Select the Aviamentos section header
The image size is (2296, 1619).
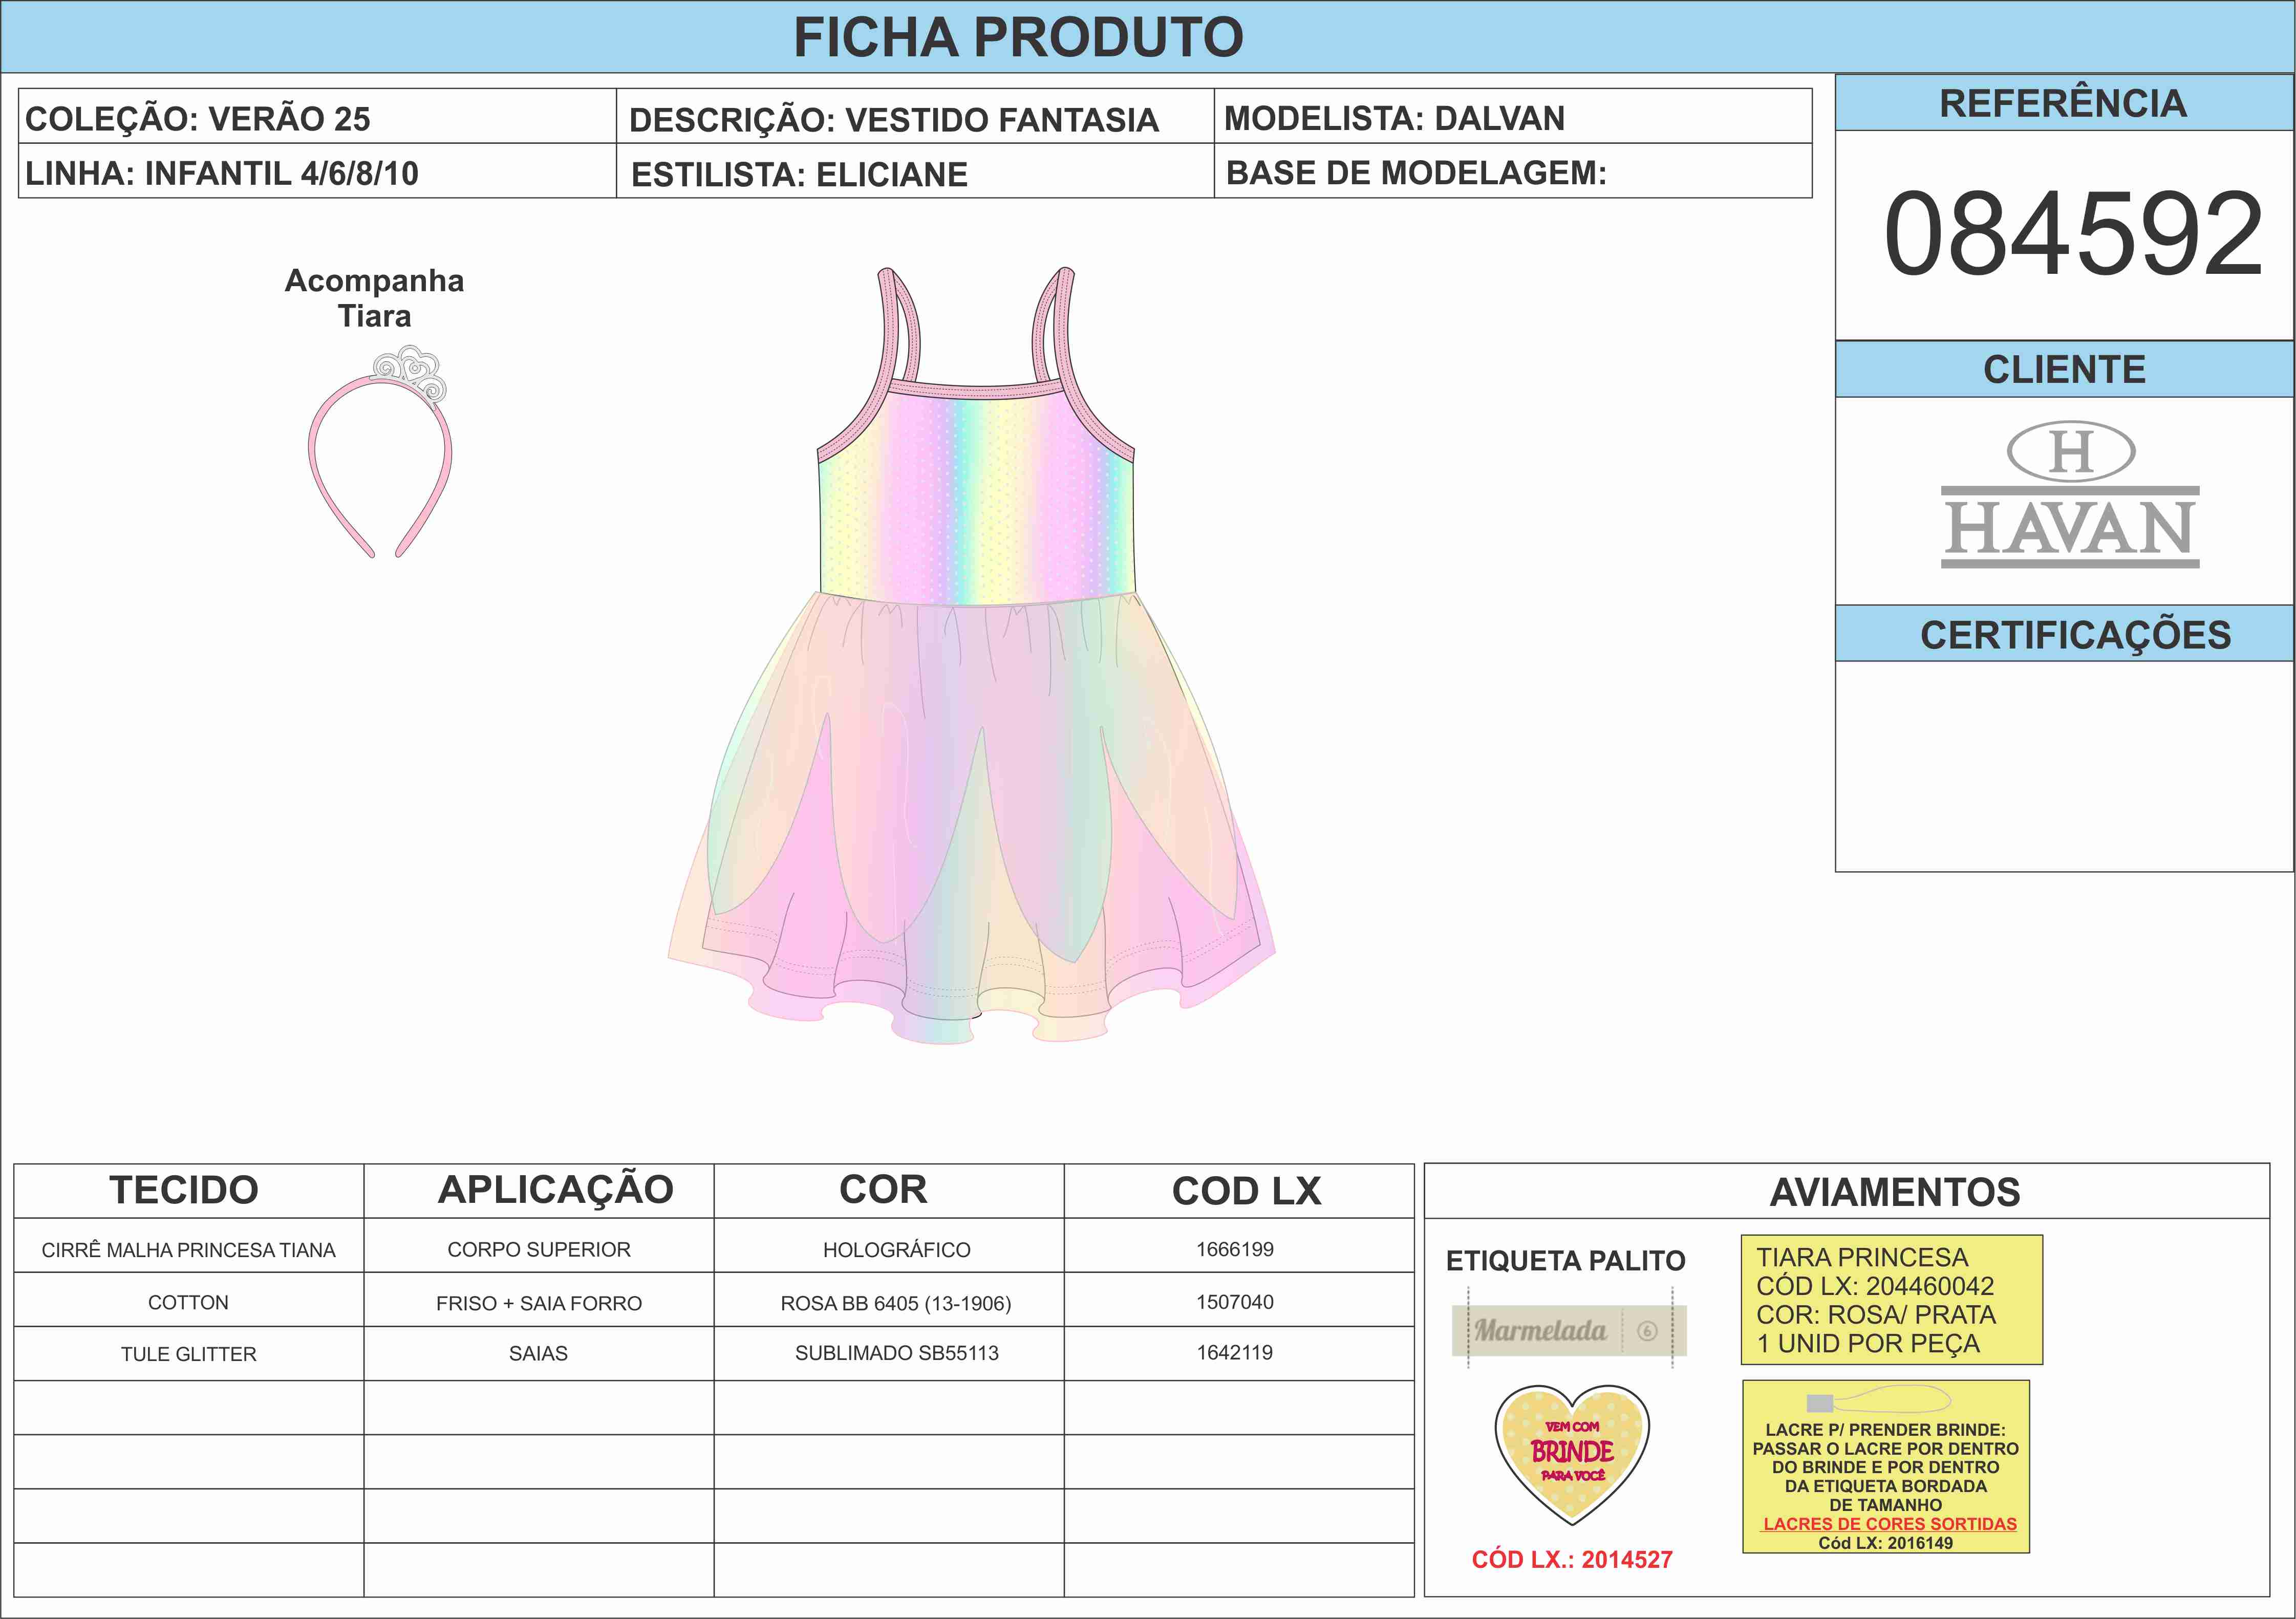[x=1894, y=1192]
